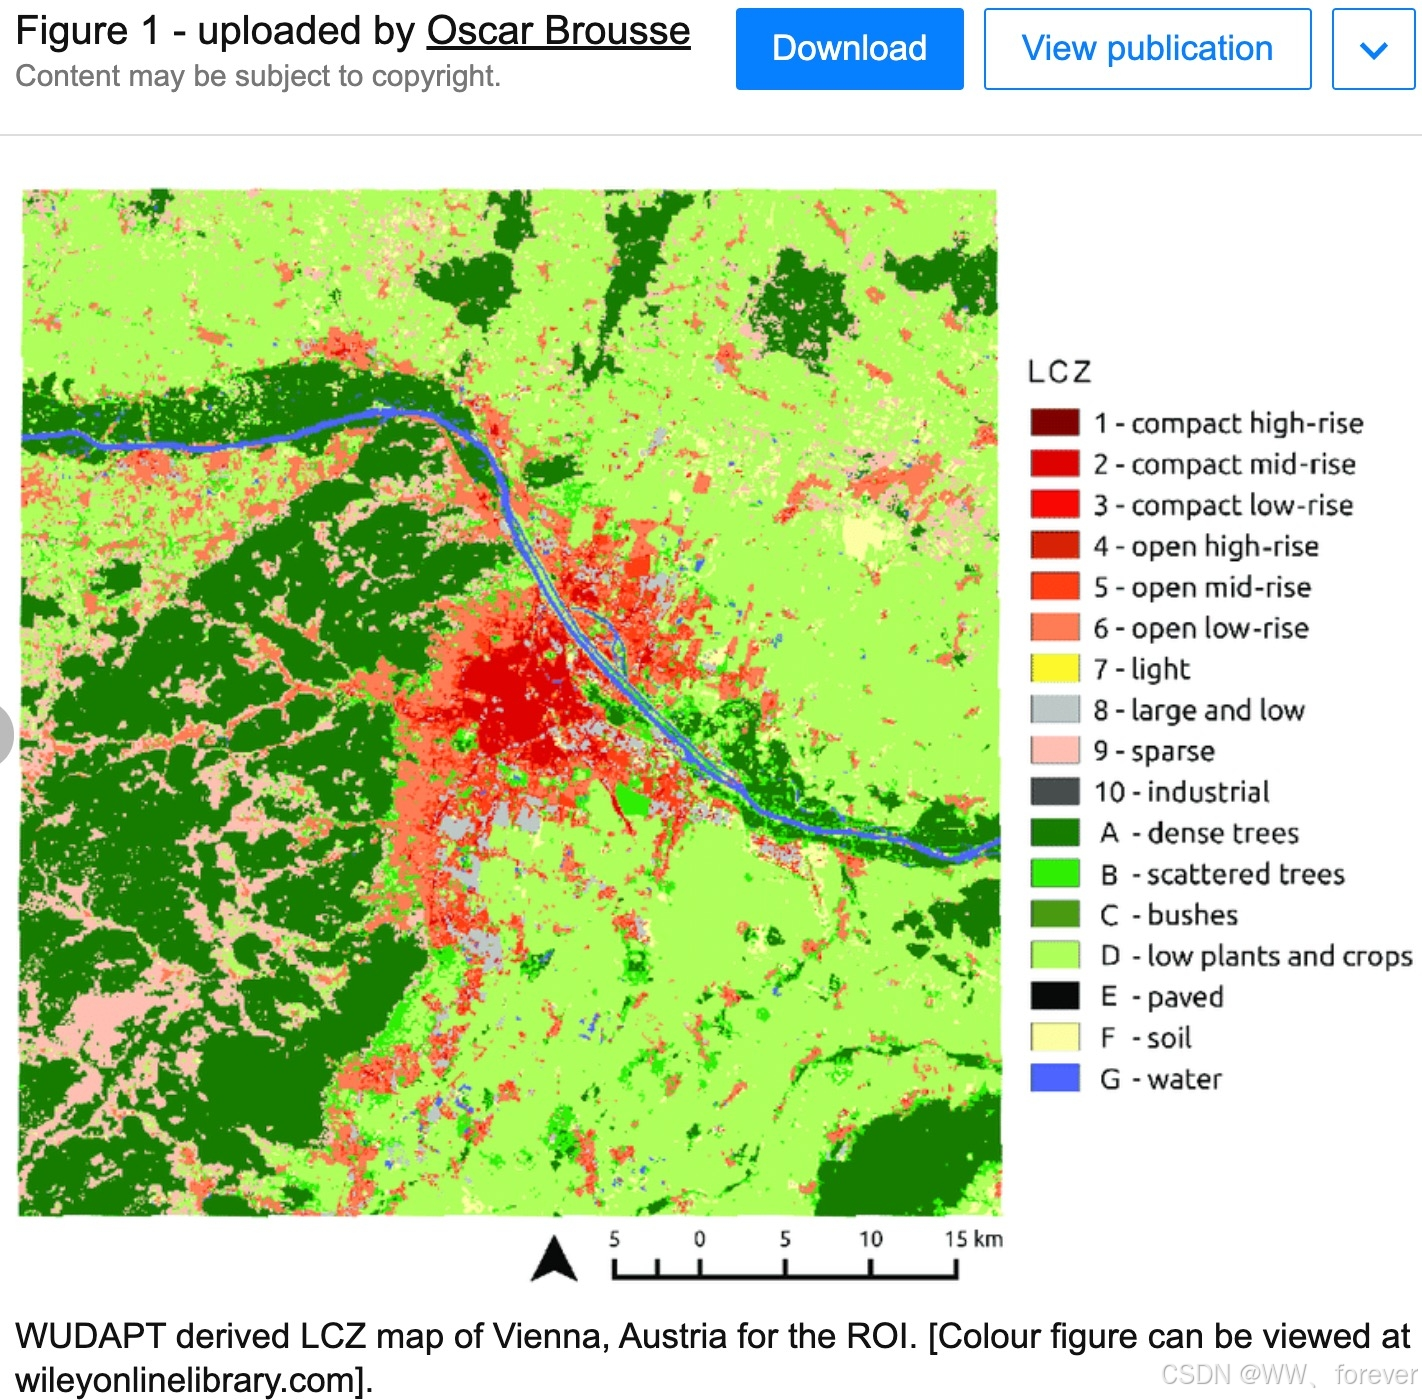This screenshot has height=1400, width=1422.
Task: Click the blue water legend swatch
Action: (x=1055, y=1078)
